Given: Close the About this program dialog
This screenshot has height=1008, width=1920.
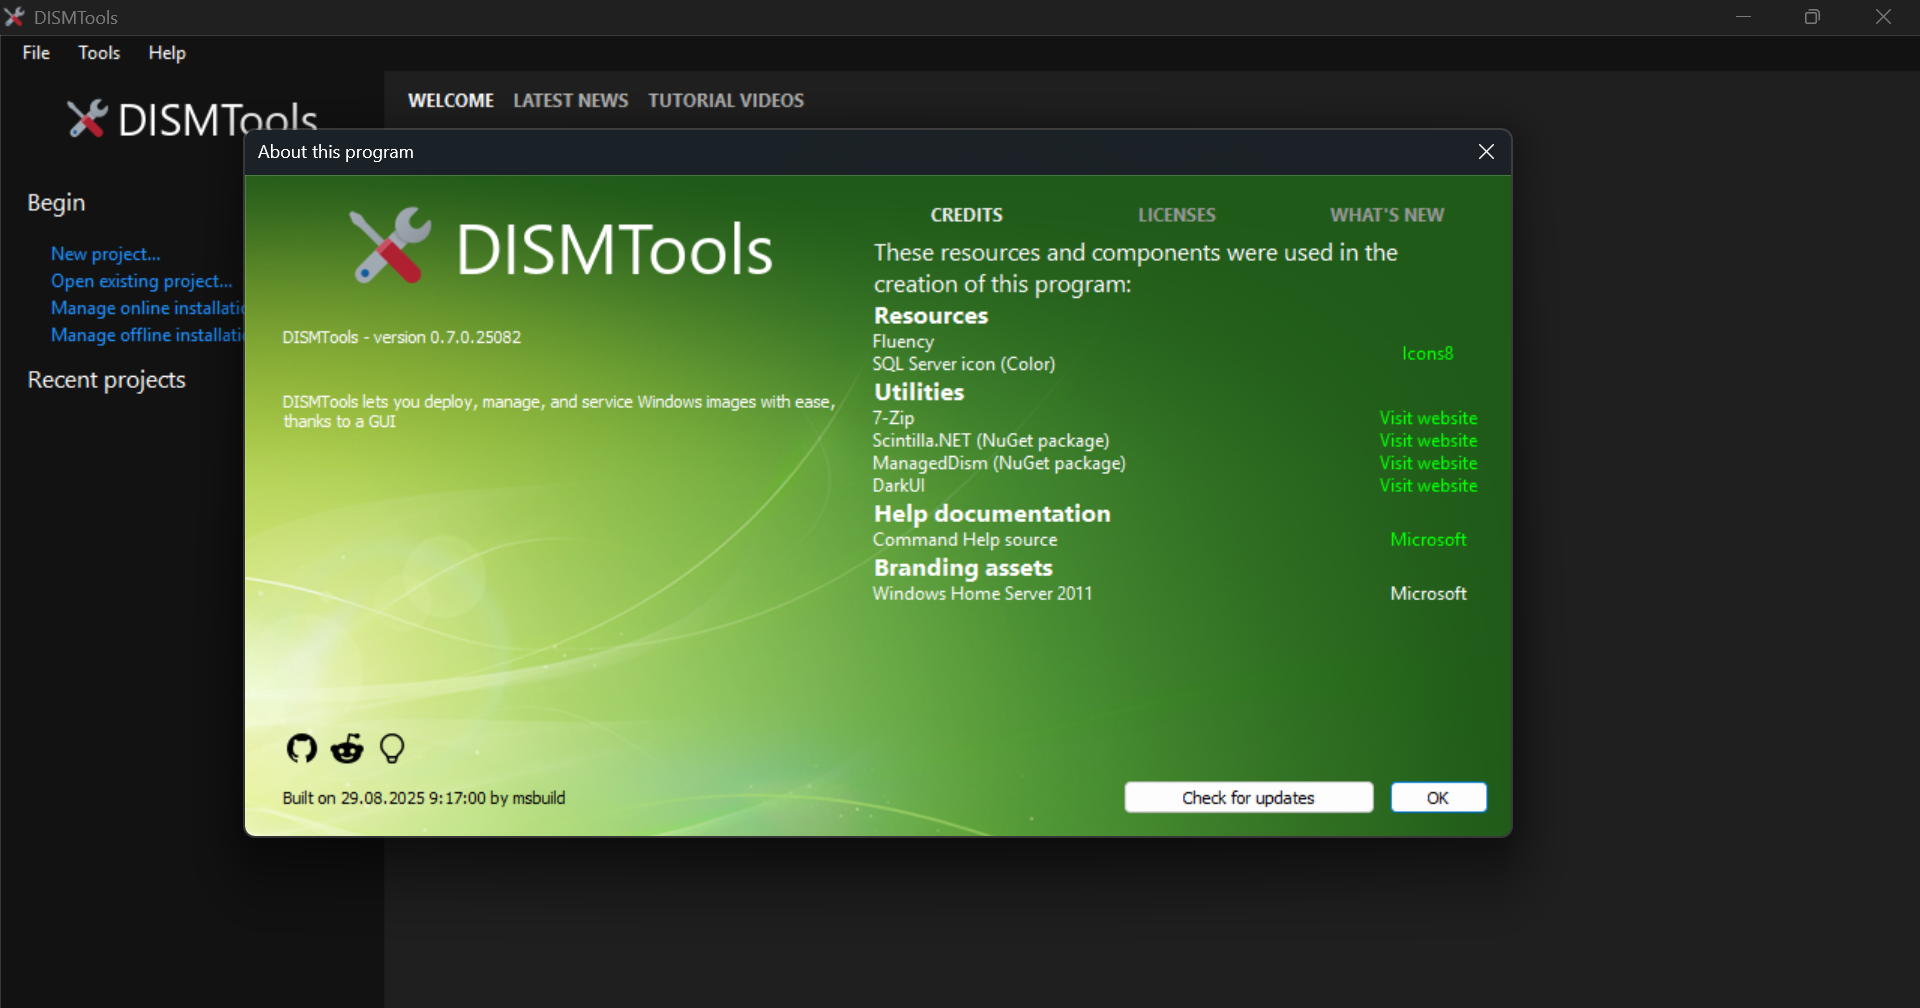Looking at the screenshot, I should 1486,152.
